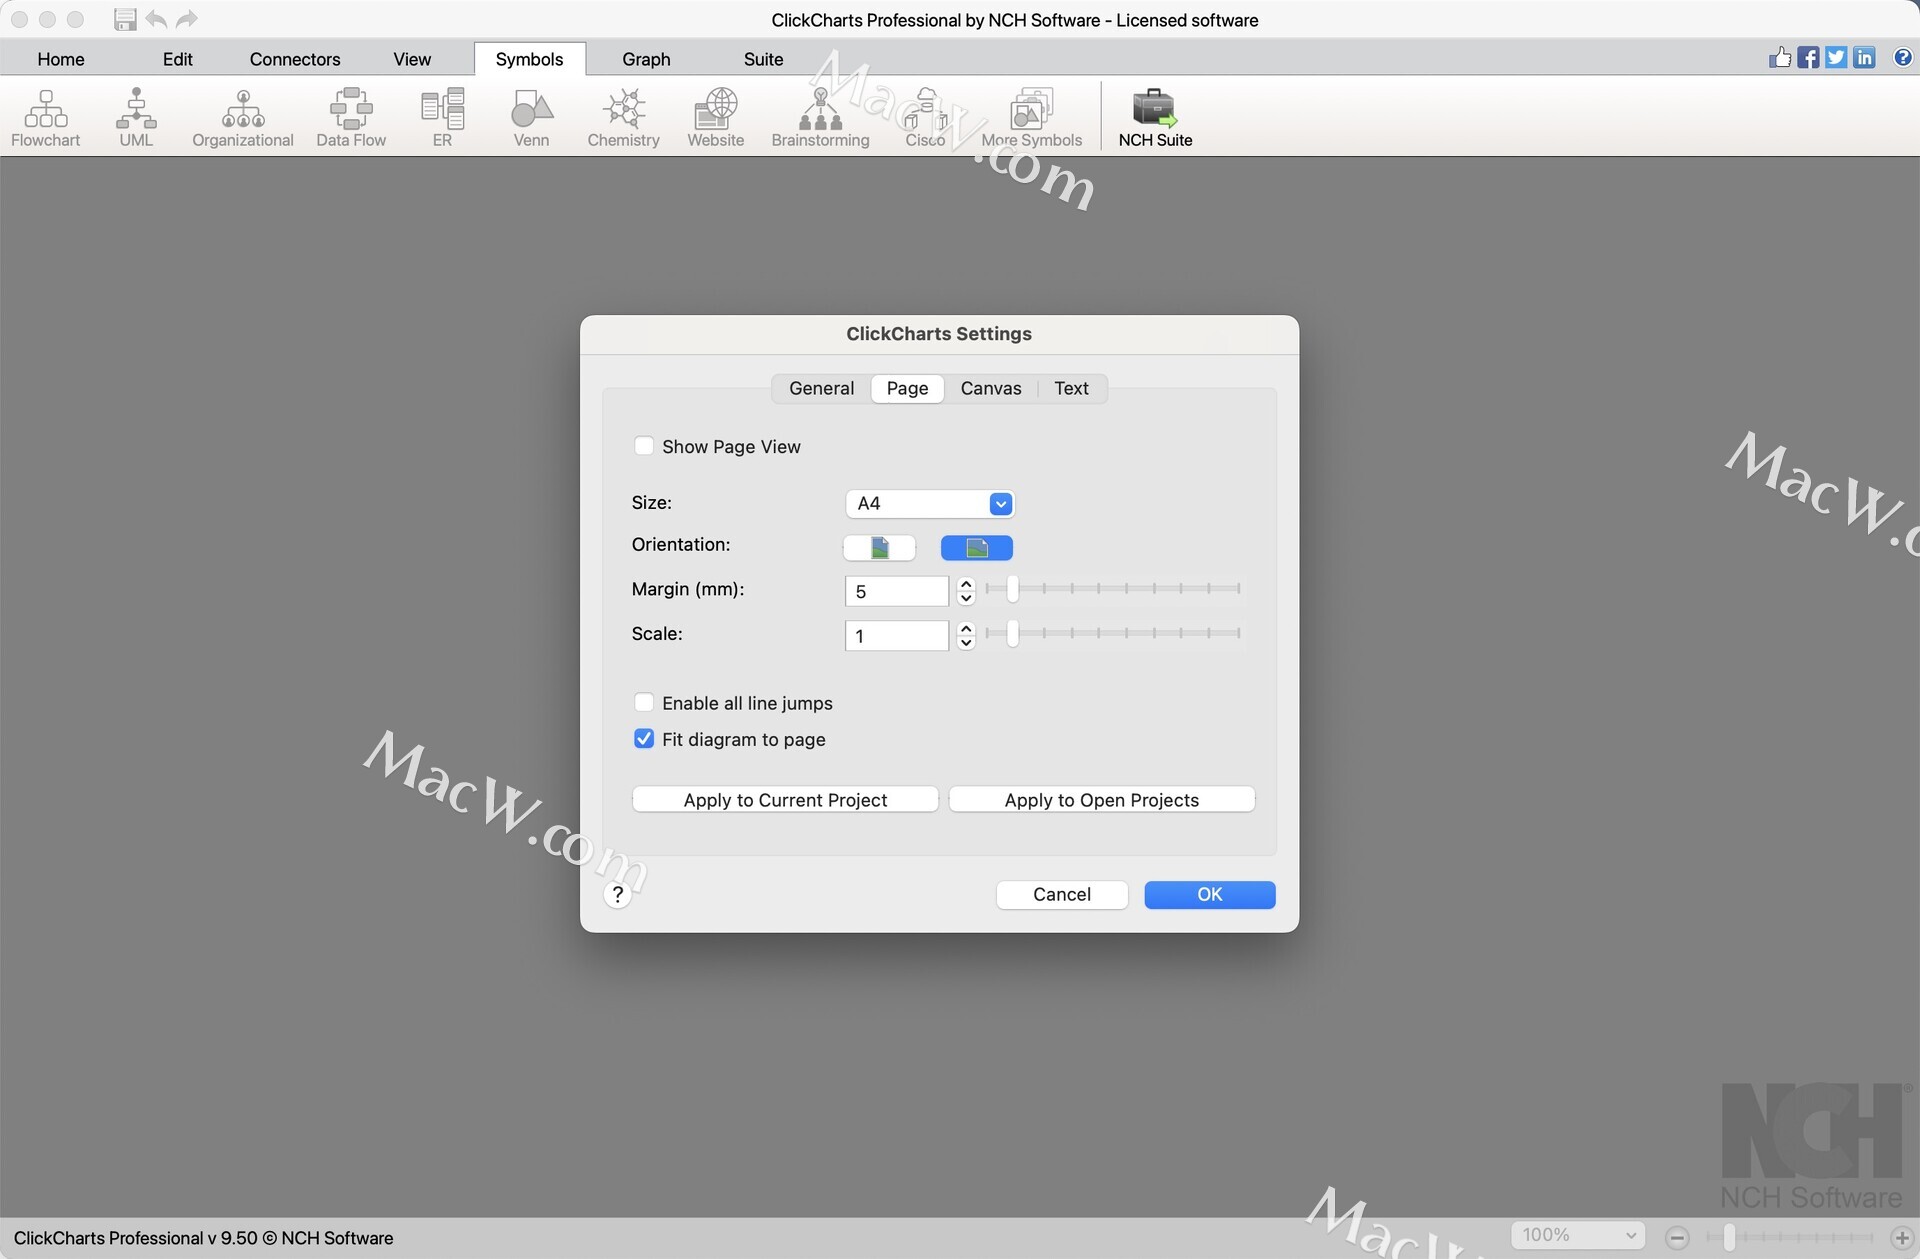Screen dimensions: 1920x1259
Task: Click the Scale slider track
Action: [x=1112, y=633]
